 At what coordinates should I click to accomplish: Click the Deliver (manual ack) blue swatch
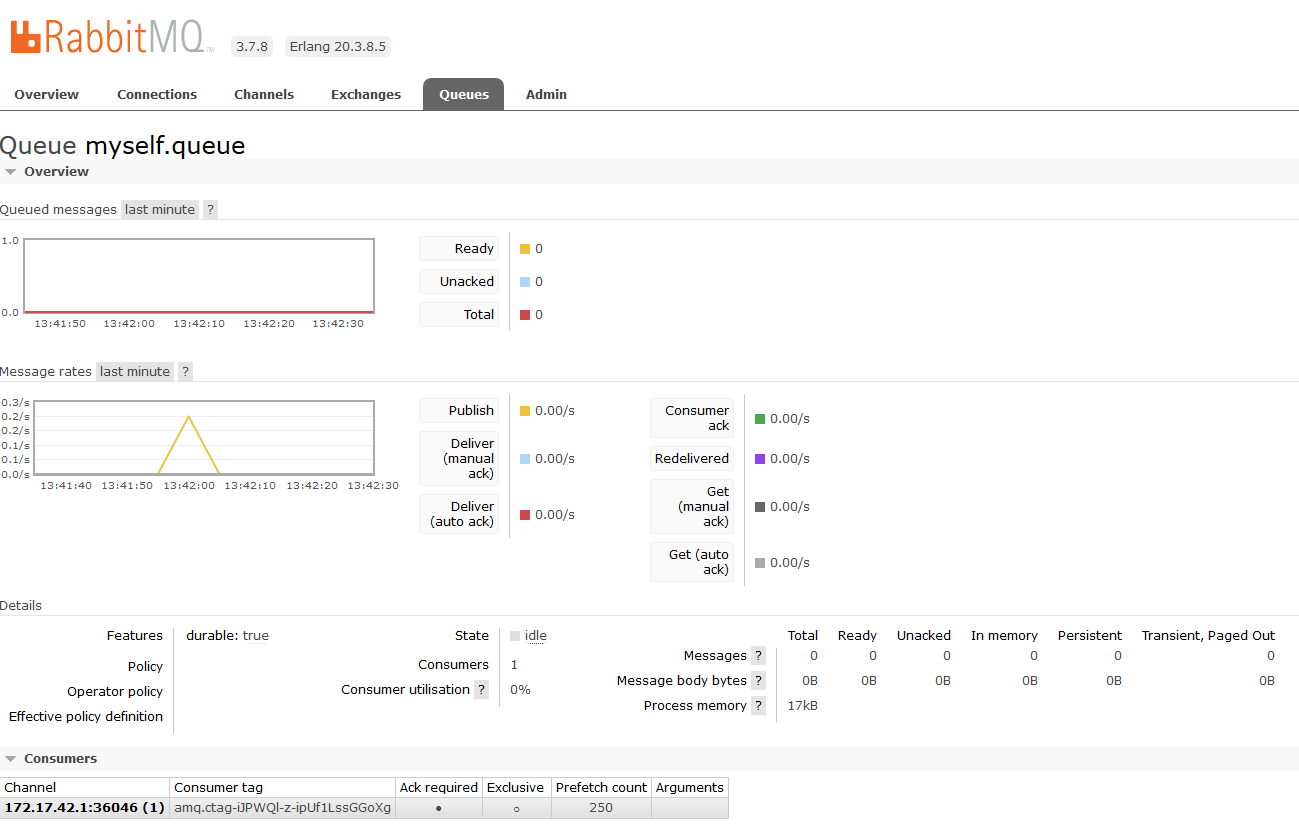(x=525, y=459)
